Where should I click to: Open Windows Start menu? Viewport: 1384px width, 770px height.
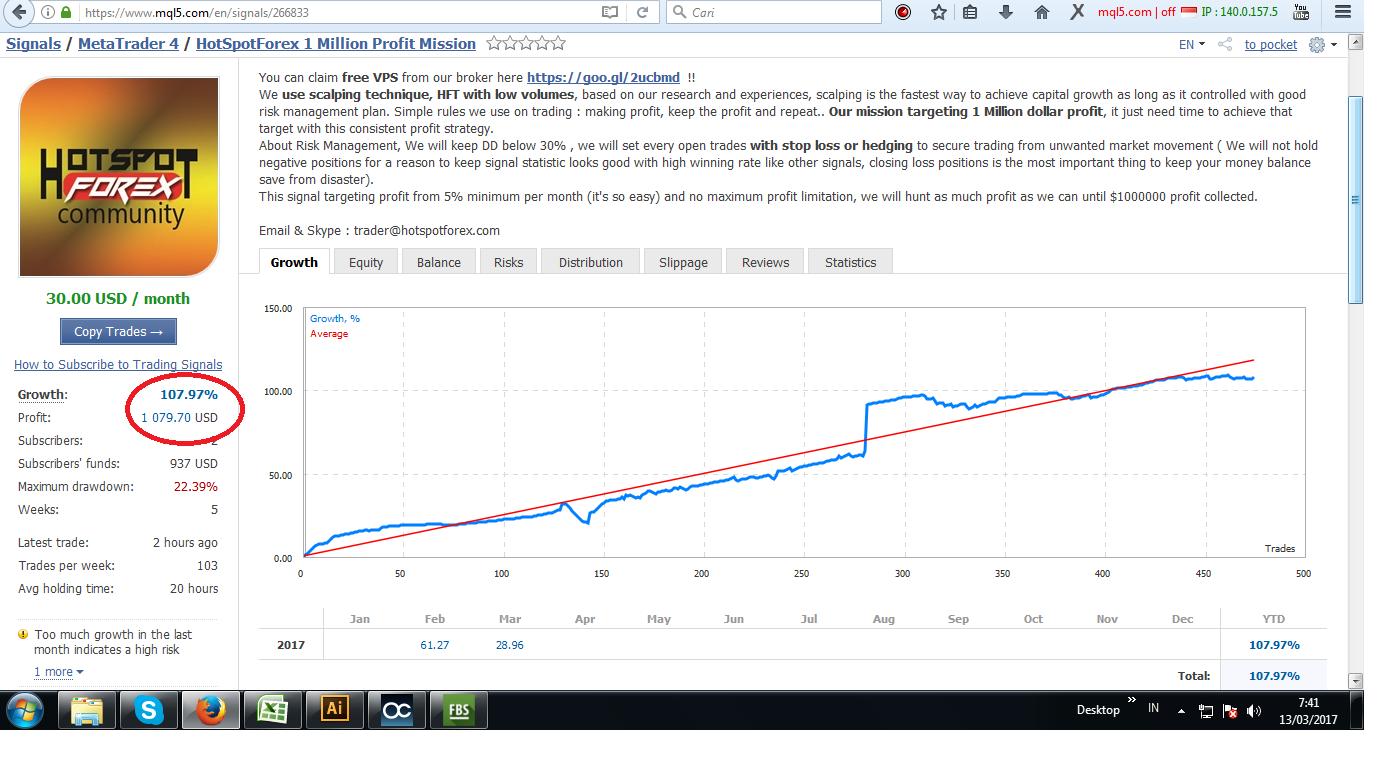pyautogui.click(x=26, y=710)
